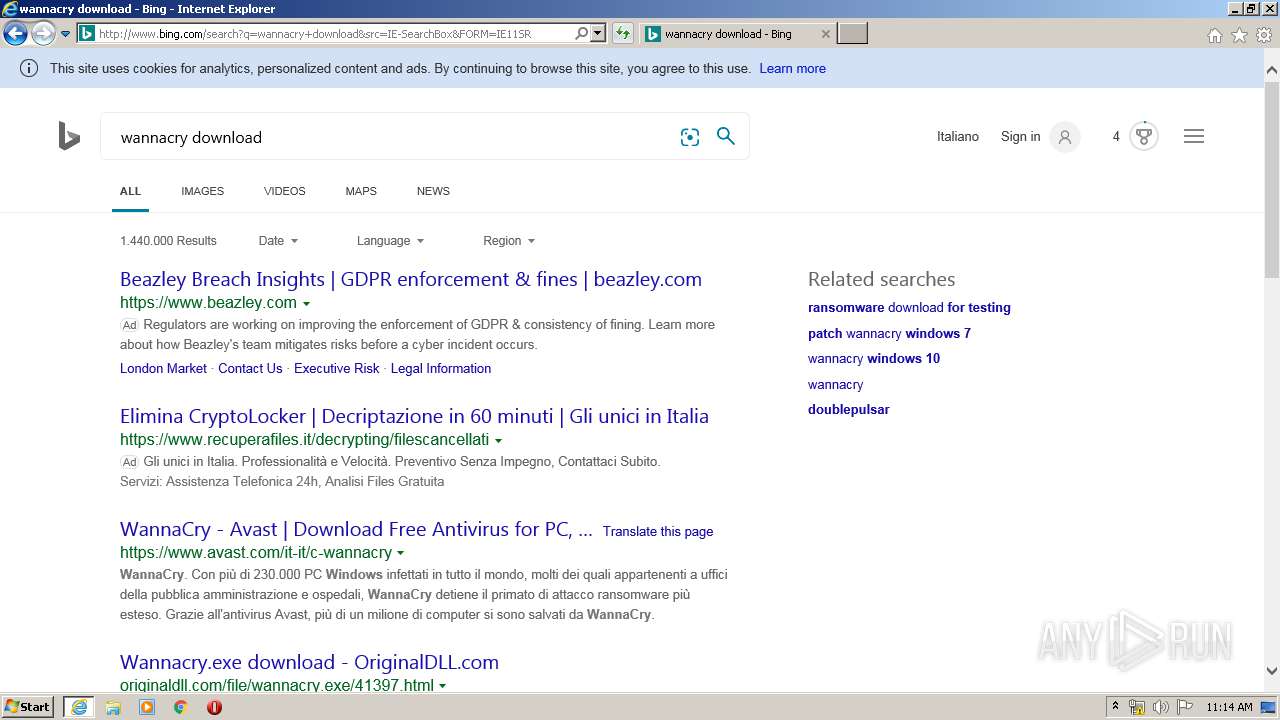
Task: Focus the Bing search input field
Action: (390, 137)
